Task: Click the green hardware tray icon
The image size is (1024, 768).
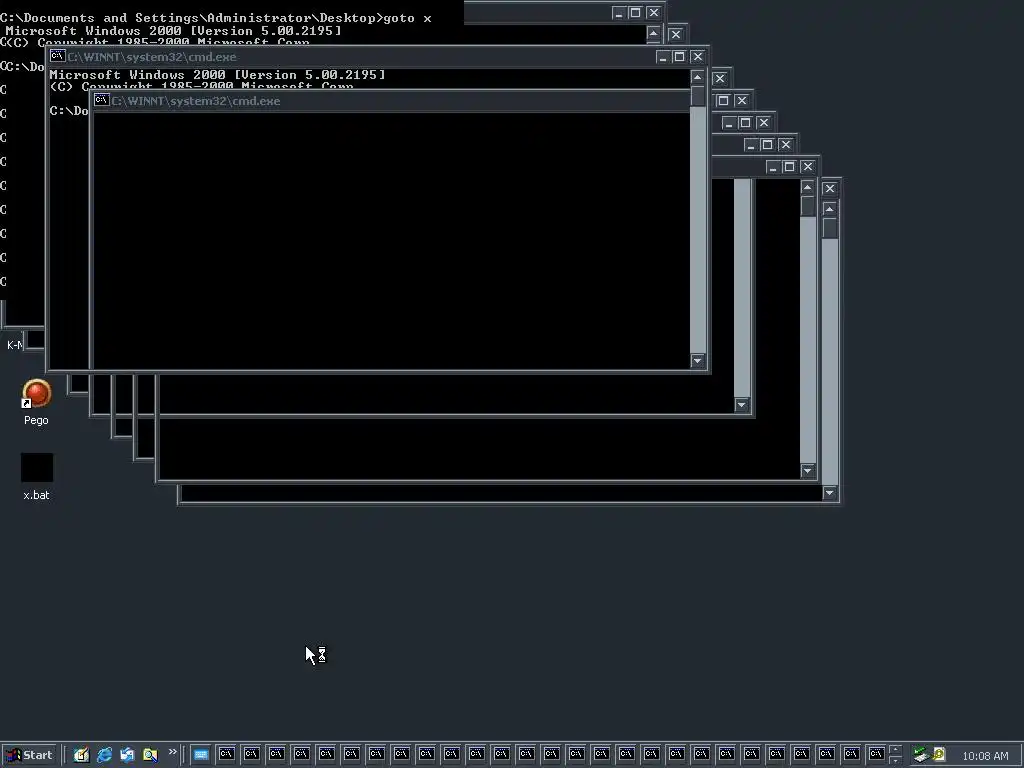Action: 921,755
